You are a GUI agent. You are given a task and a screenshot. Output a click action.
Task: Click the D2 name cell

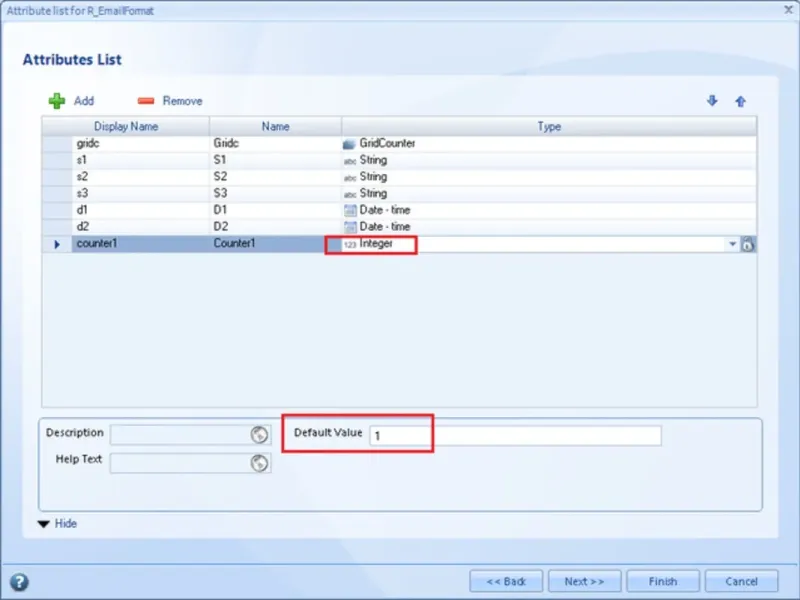276,227
